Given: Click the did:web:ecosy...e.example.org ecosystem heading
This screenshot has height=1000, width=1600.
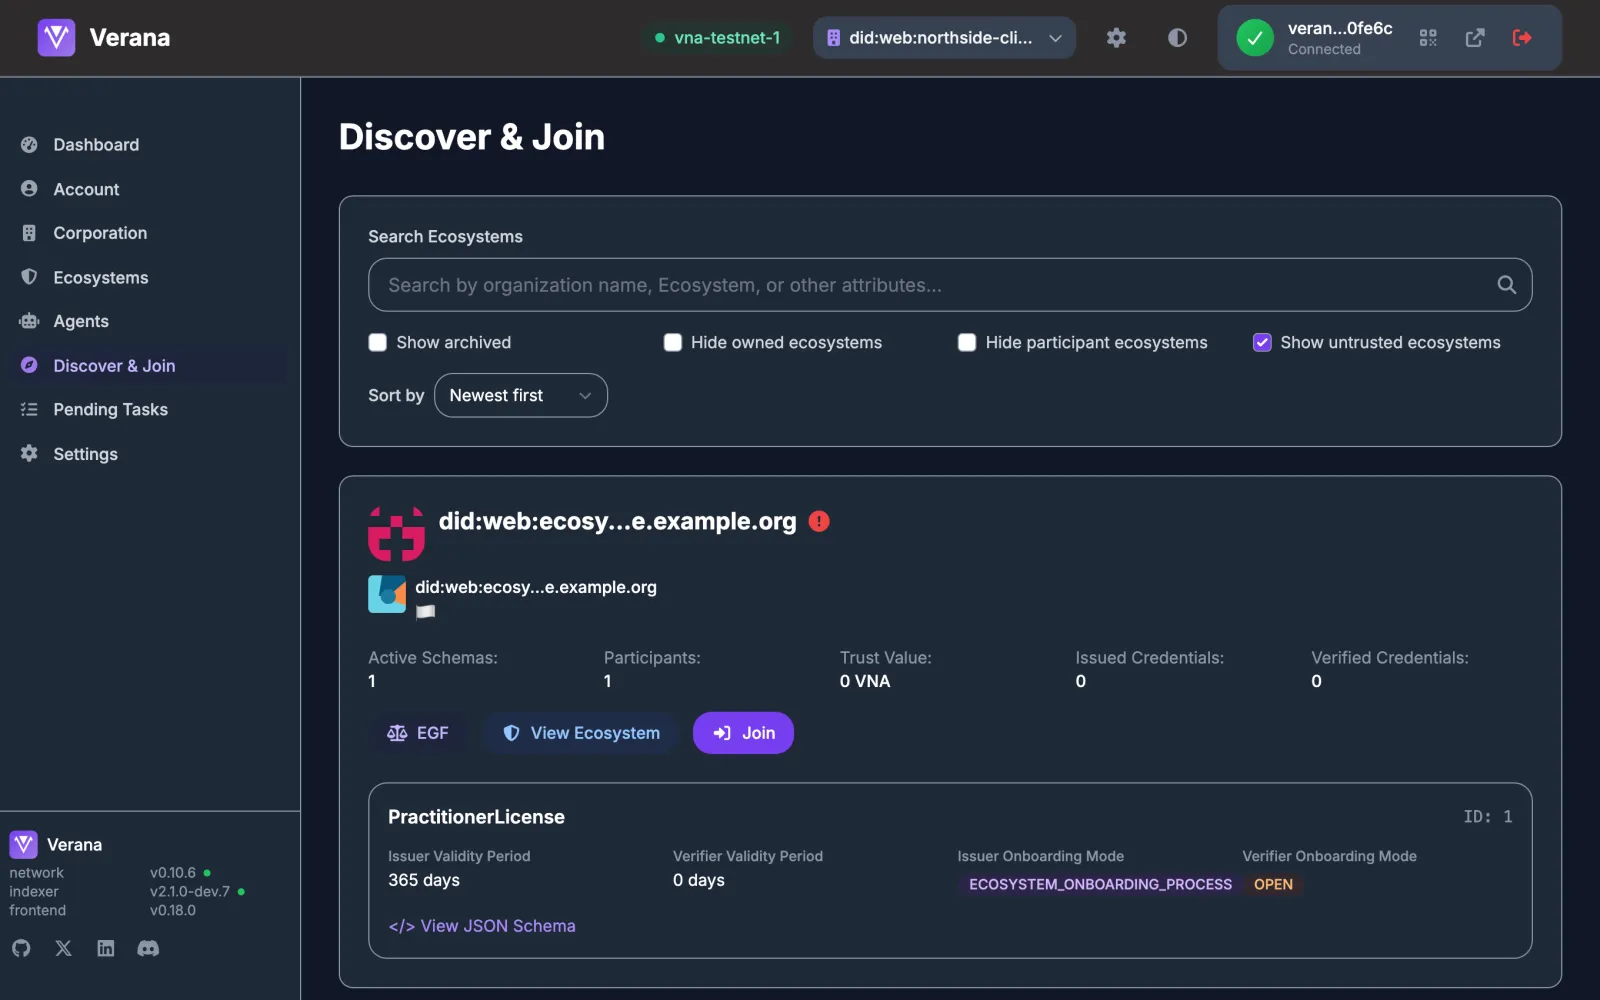Looking at the screenshot, I should click(x=618, y=521).
